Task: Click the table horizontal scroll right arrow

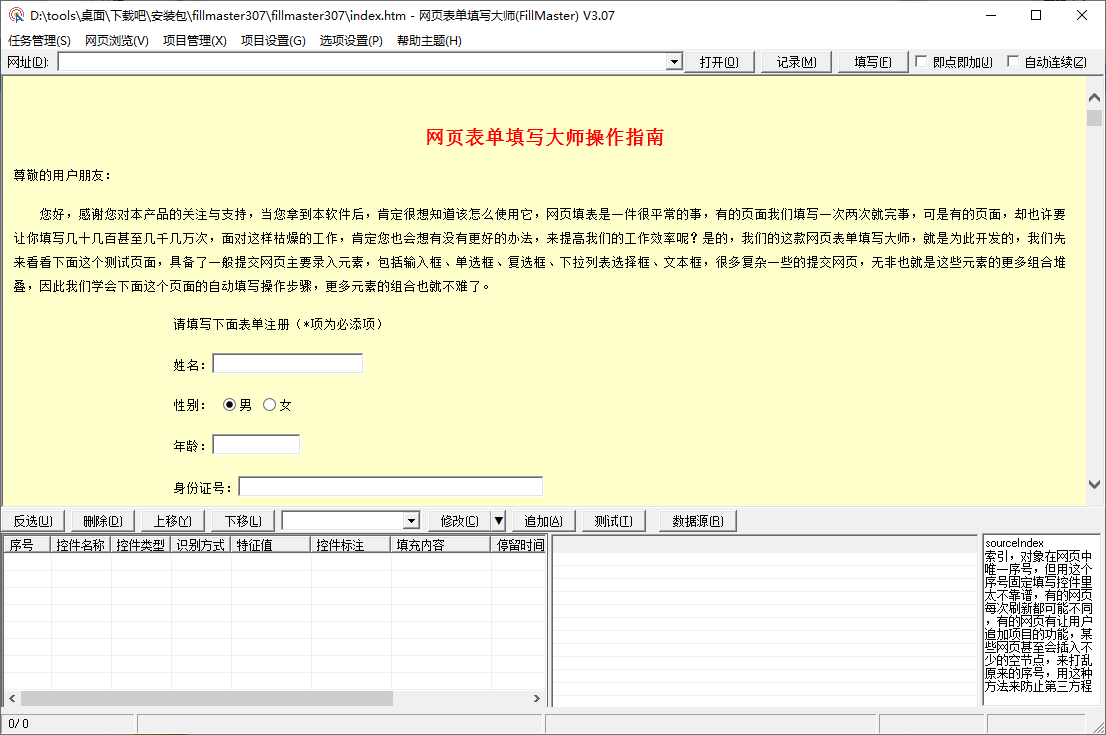Action: tap(537, 698)
